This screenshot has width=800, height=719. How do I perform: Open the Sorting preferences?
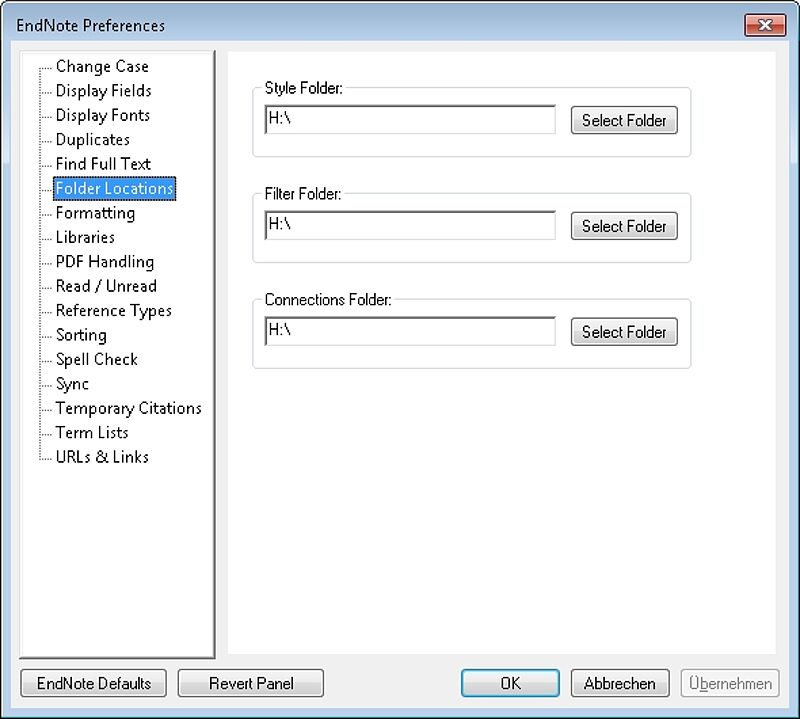tap(81, 335)
